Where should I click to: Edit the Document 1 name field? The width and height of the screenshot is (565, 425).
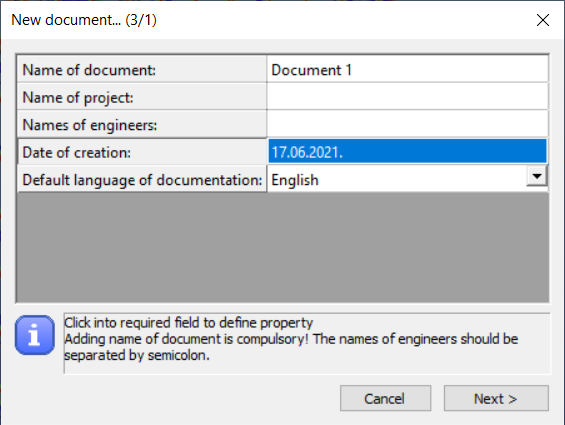coord(408,70)
